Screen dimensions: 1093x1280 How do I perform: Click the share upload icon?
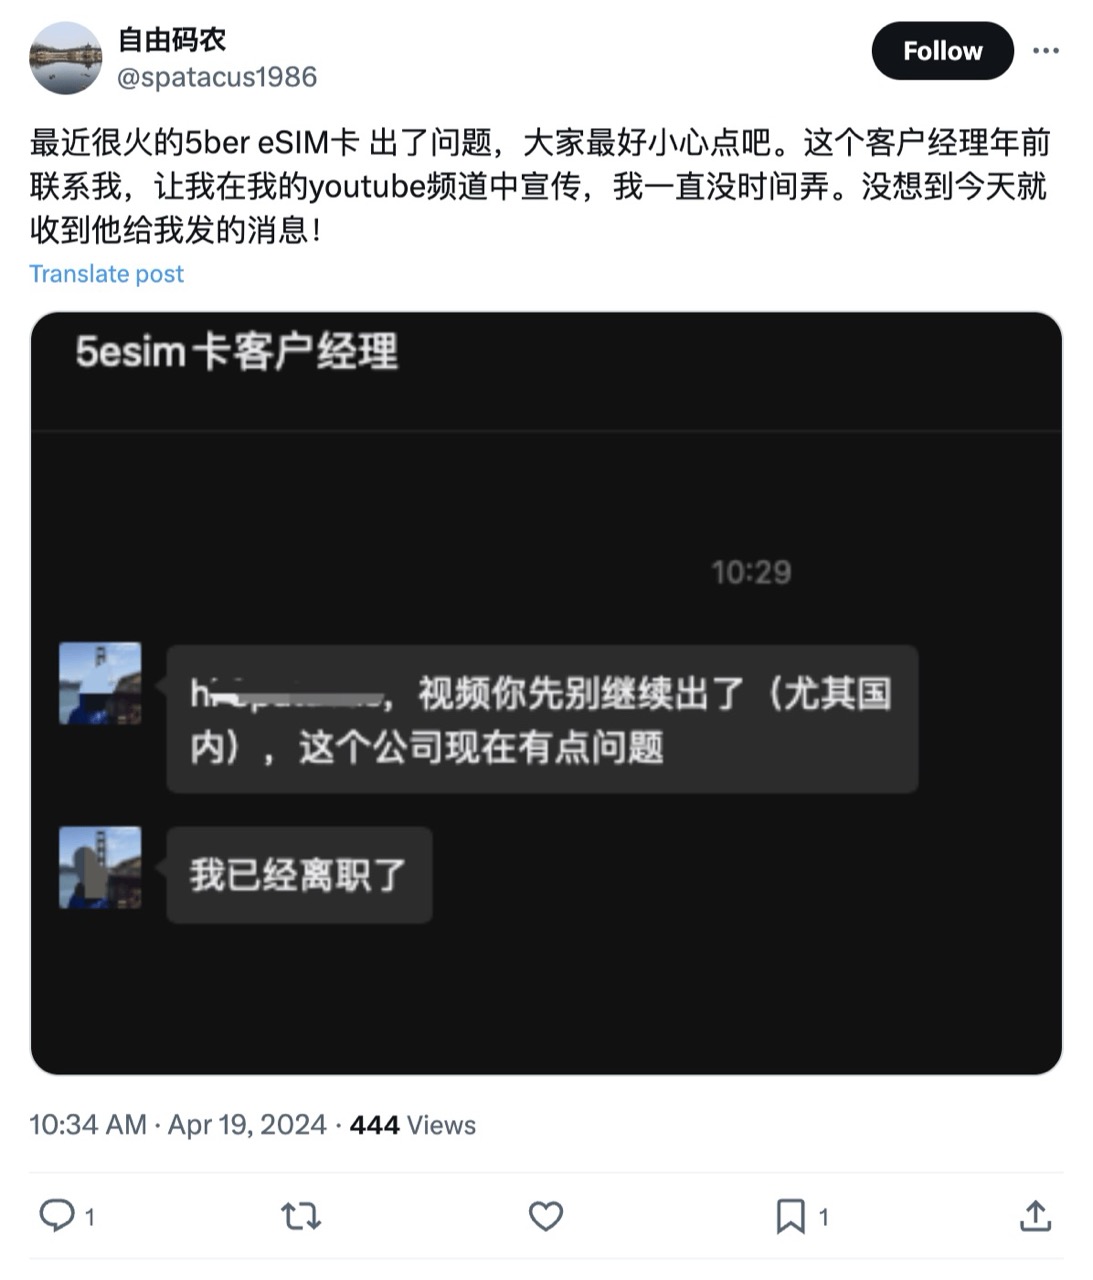1035,1216
